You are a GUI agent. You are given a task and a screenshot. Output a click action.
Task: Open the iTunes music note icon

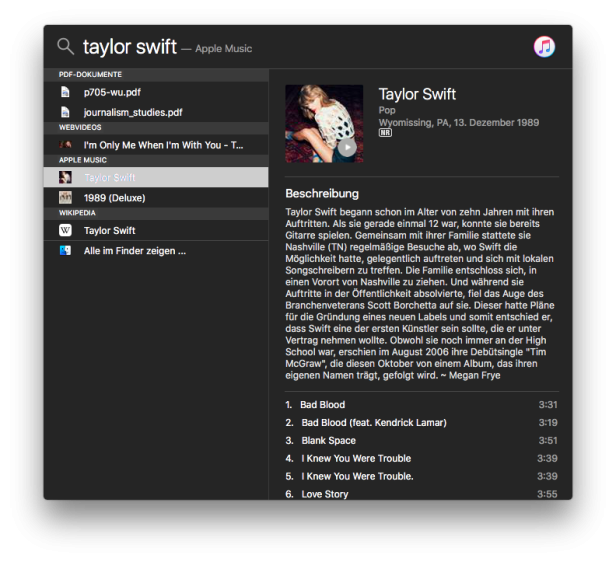[x=544, y=47]
